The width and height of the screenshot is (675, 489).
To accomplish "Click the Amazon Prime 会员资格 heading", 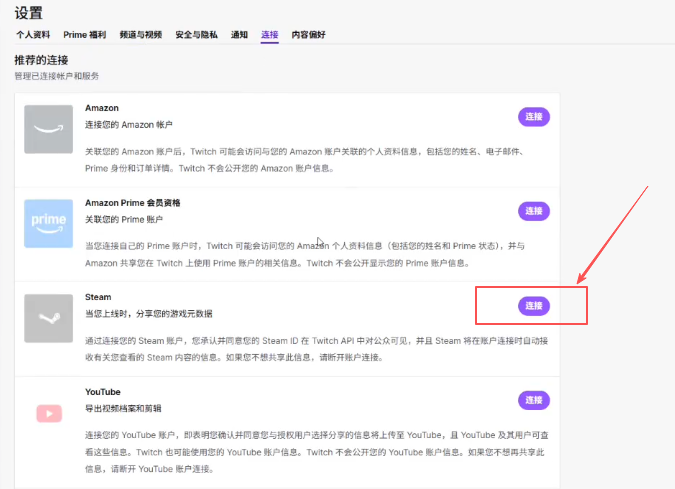I will [x=132, y=202].
